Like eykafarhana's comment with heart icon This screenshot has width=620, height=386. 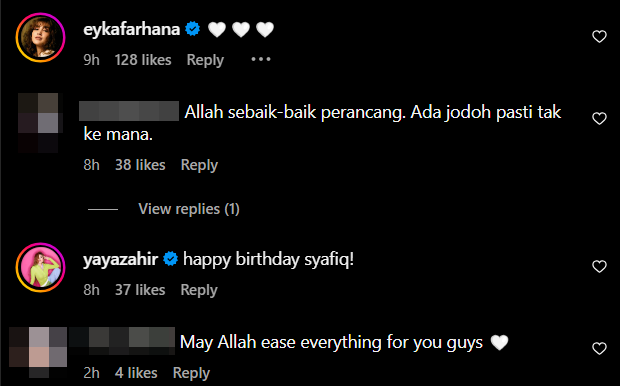[599, 36]
